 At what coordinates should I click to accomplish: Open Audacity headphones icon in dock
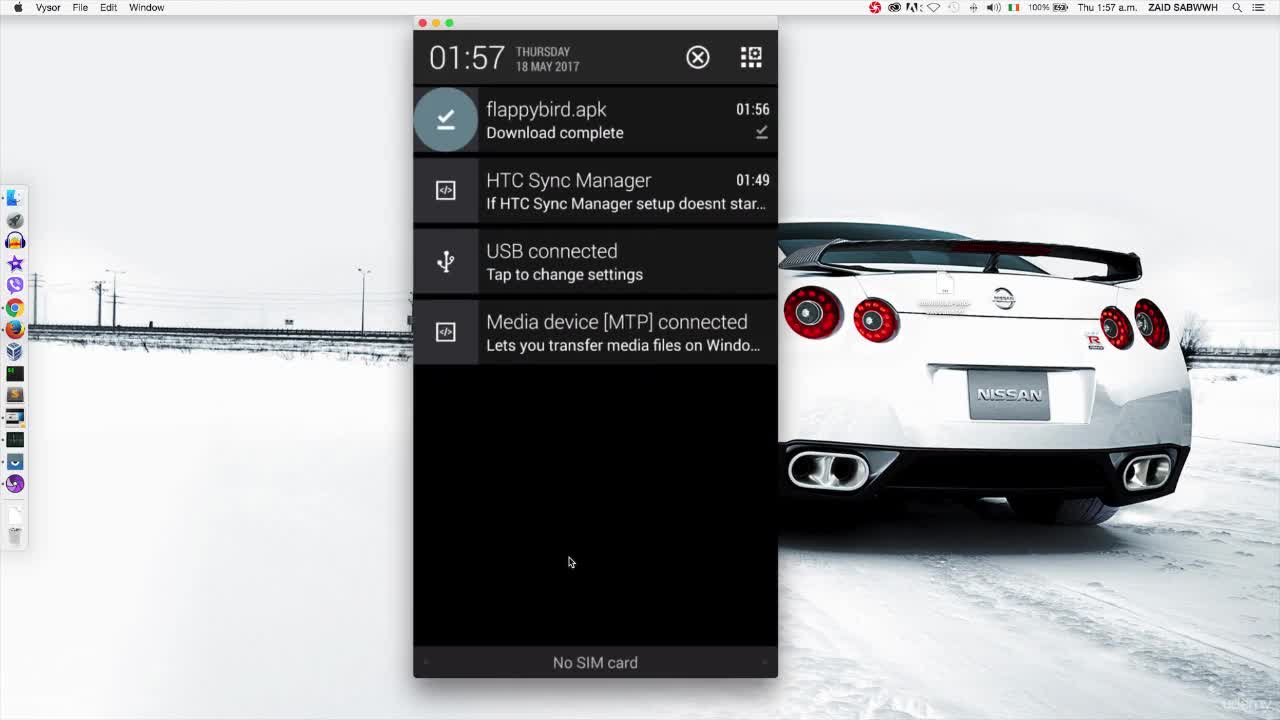(x=14, y=242)
